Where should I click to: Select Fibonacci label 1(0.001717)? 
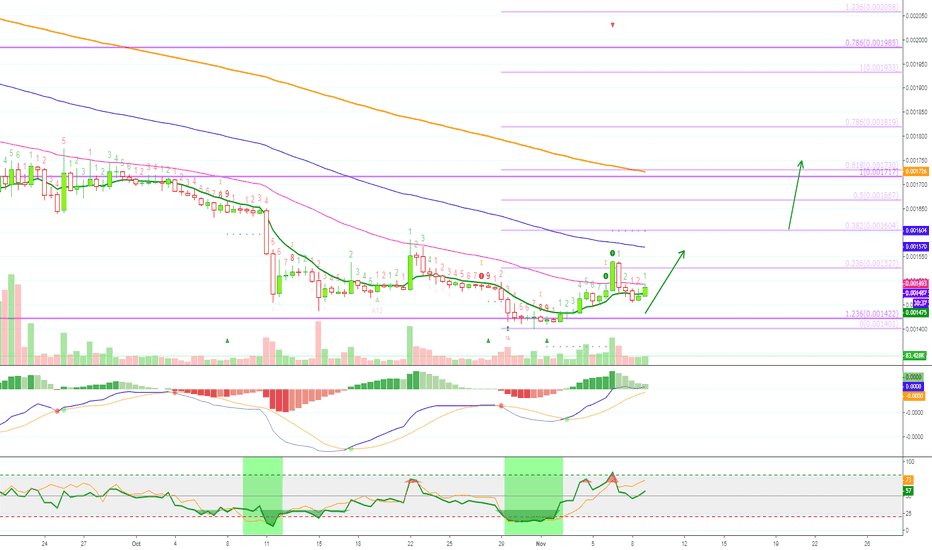879,172
